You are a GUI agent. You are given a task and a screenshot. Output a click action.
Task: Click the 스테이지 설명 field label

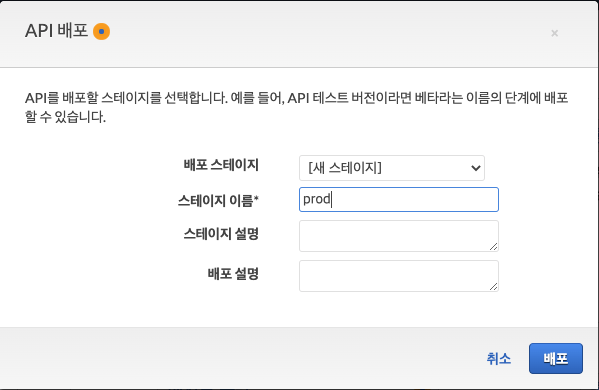point(221,233)
